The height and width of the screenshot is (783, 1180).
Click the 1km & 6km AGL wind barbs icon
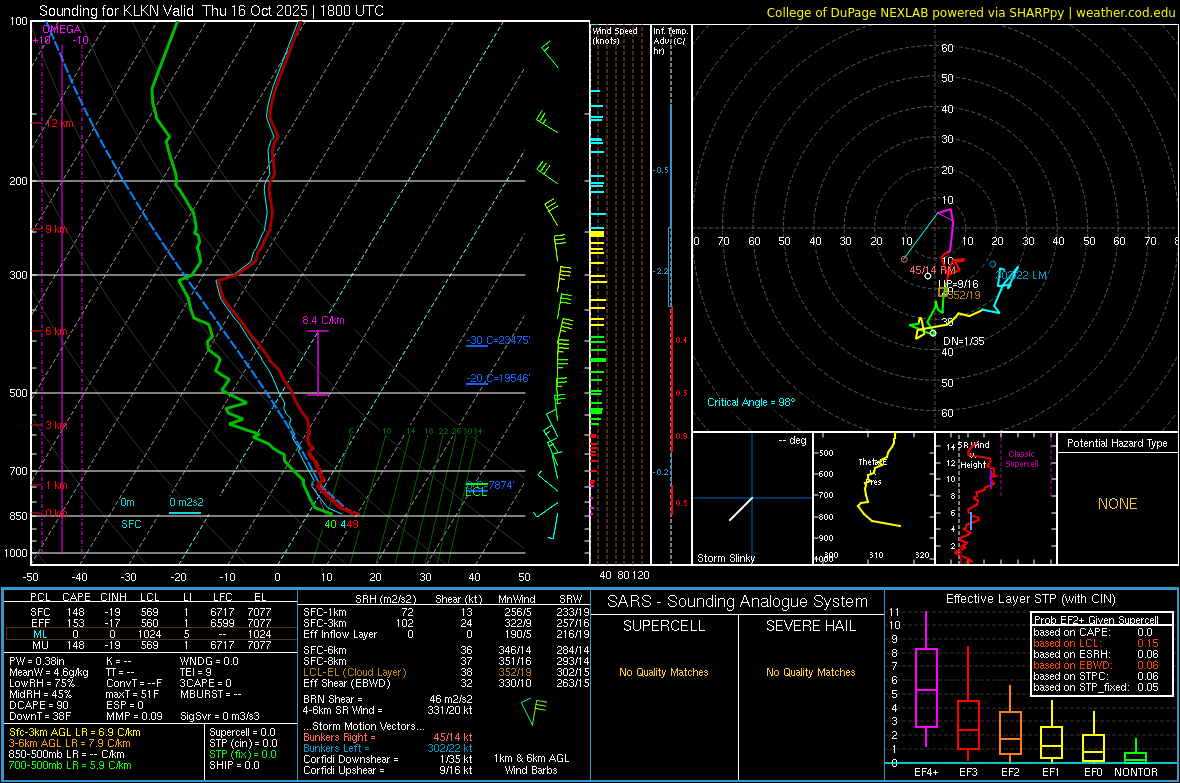click(534, 711)
